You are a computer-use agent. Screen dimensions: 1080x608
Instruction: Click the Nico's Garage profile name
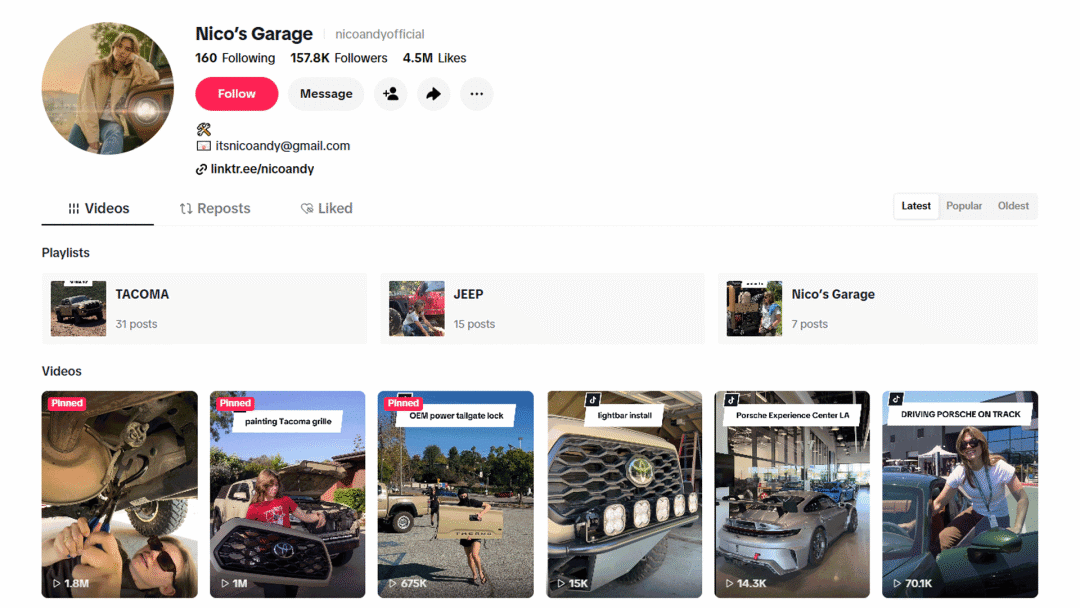coord(254,34)
